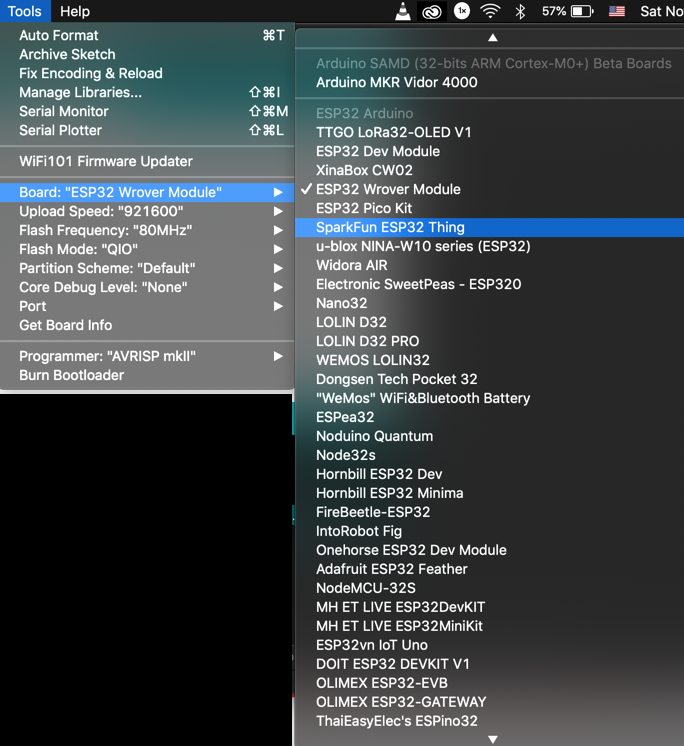Choose Auto Format from Tools menu
This screenshot has height=746, width=684.
tap(147, 35)
